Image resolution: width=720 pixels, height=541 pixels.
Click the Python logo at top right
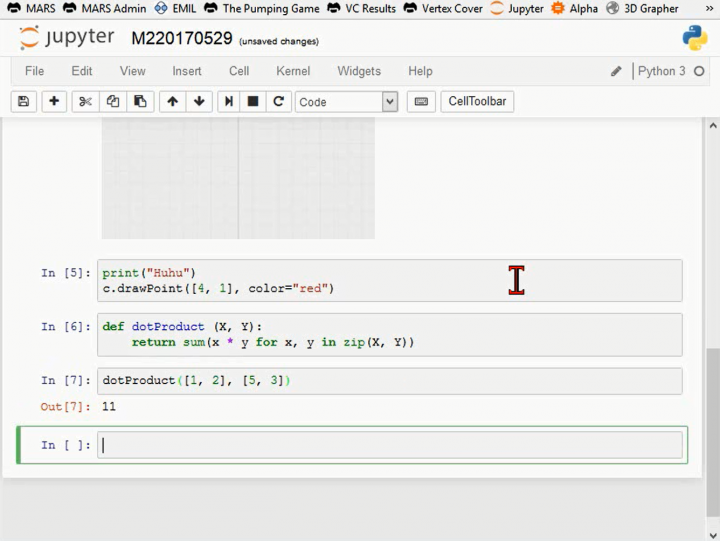[694, 38]
